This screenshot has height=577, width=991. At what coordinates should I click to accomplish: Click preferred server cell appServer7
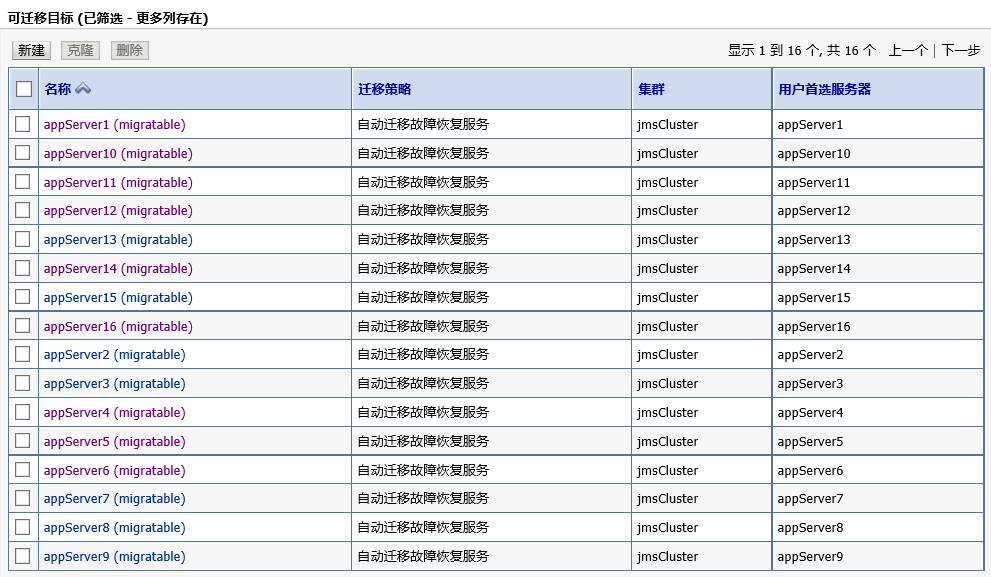click(x=810, y=499)
